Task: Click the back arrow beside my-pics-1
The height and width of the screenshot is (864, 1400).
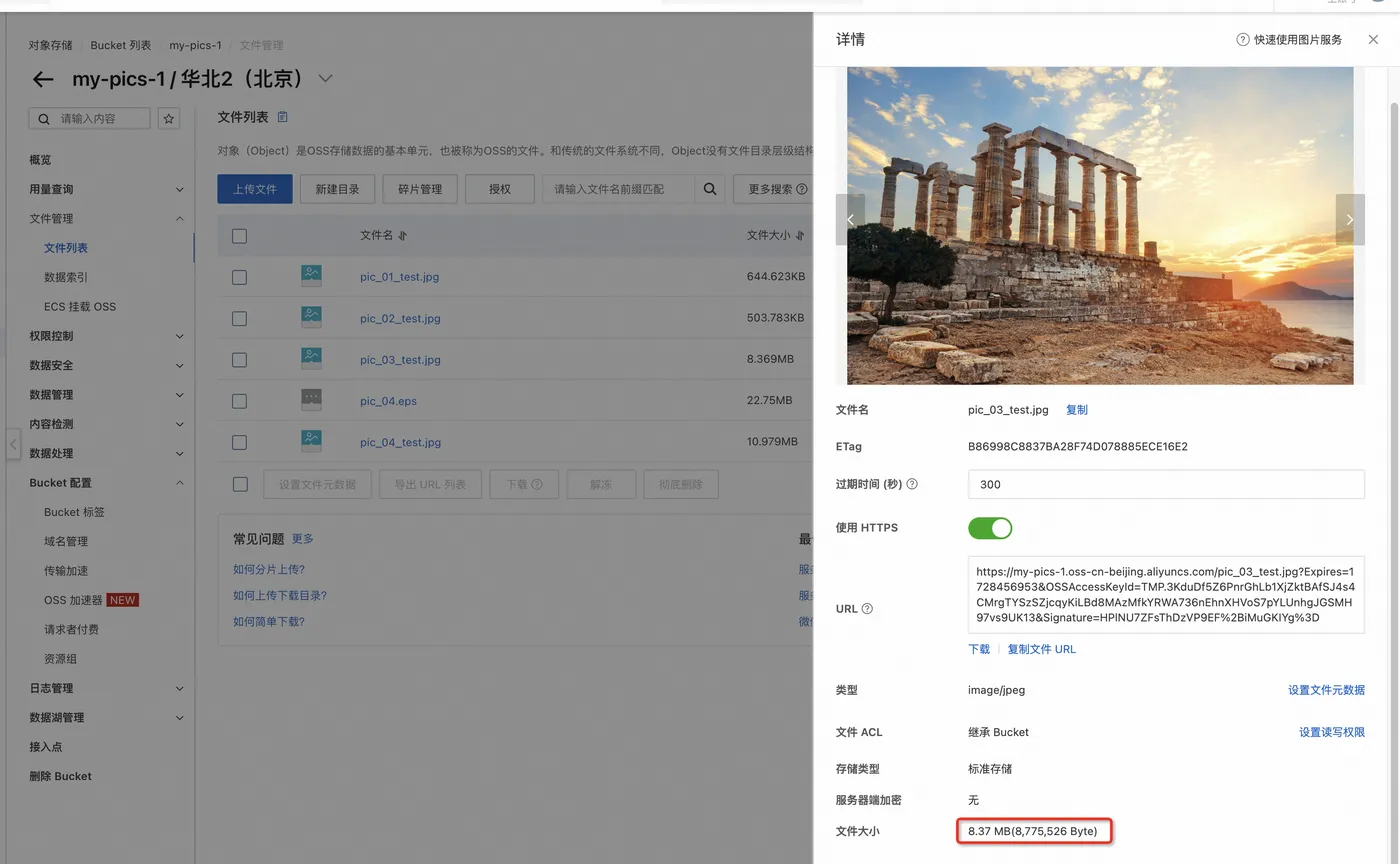Action: tap(42, 79)
